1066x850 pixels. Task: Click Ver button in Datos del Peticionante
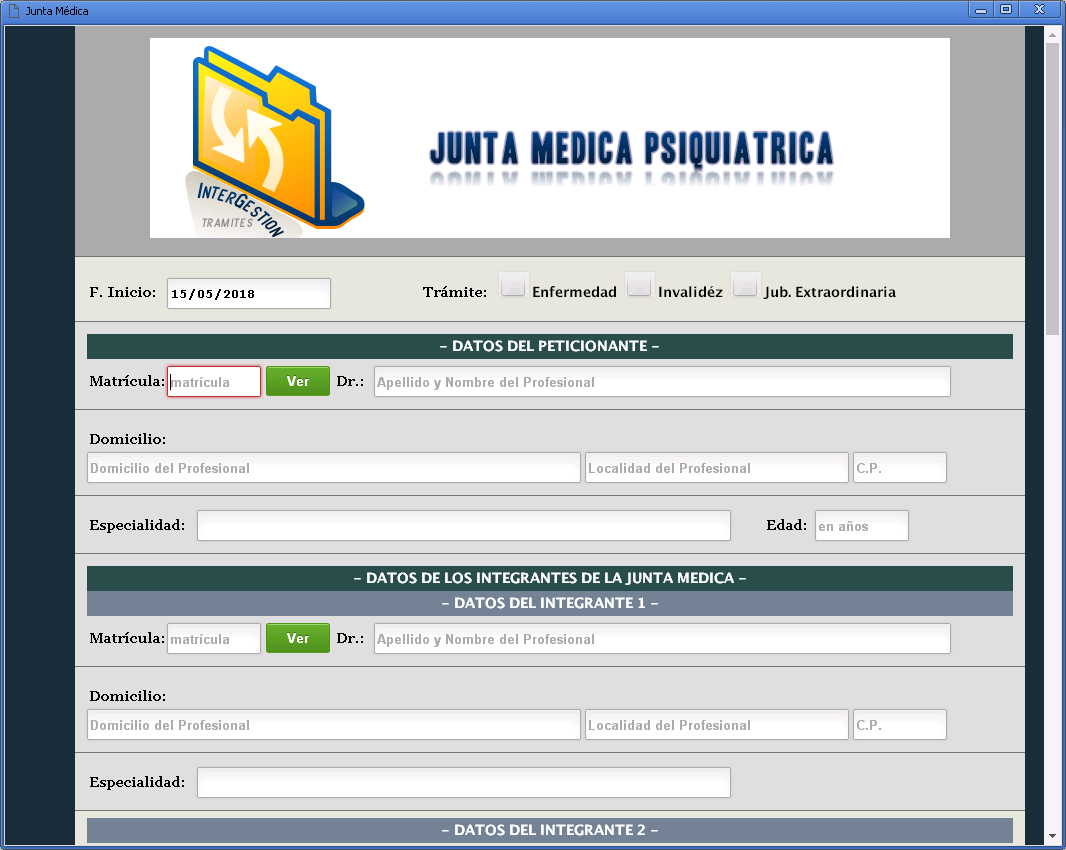click(298, 381)
